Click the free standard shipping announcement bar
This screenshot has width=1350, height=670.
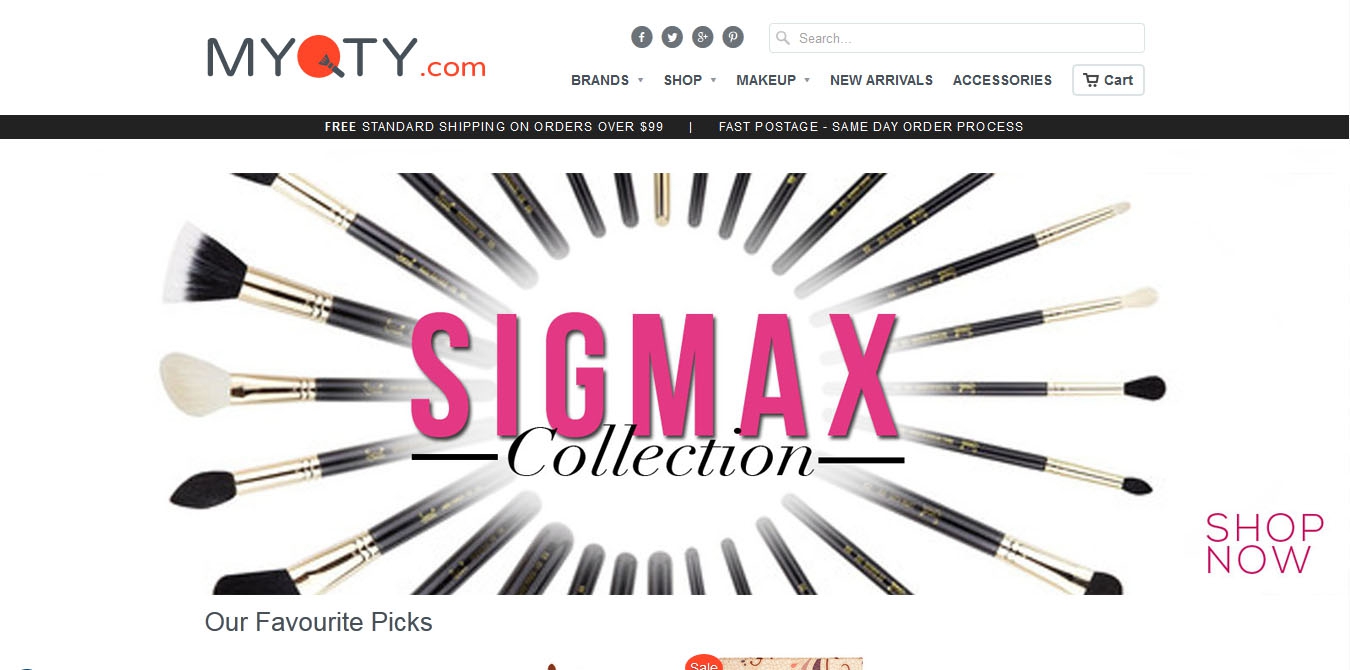pos(675,127)
